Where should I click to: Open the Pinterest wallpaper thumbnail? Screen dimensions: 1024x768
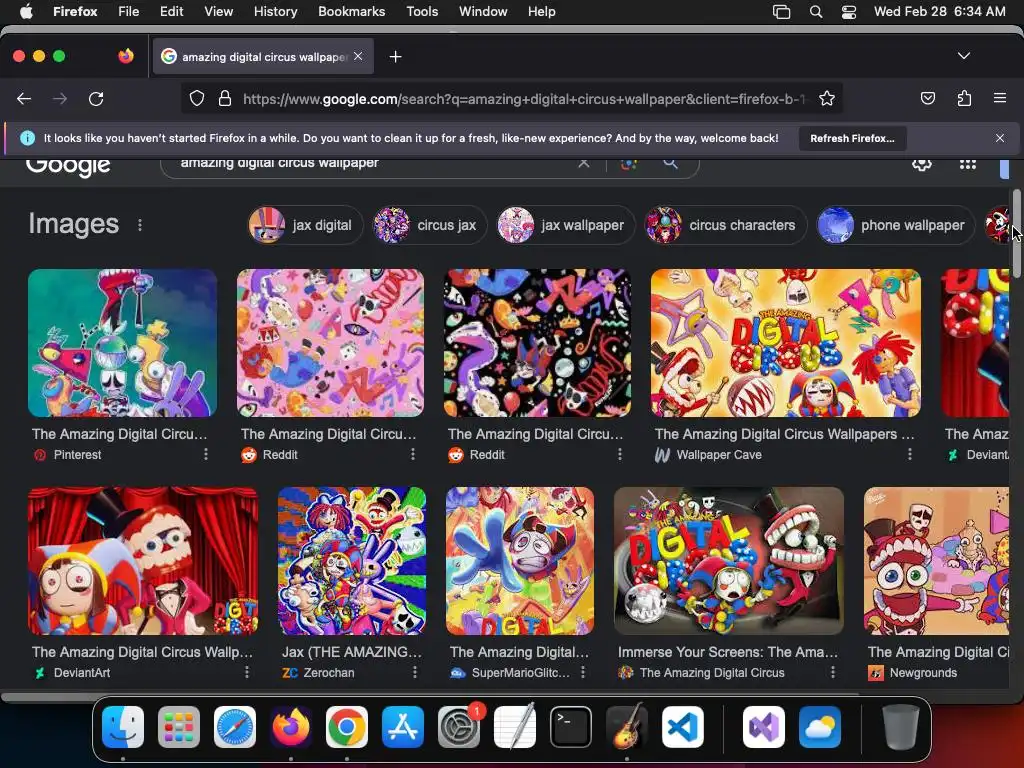pyautogui.click(x=122, y=343)
